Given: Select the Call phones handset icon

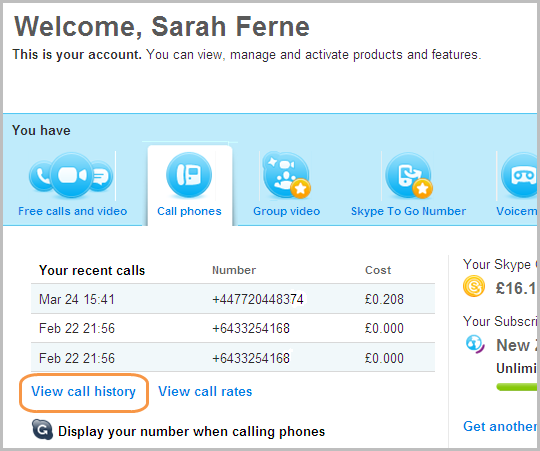Looking at the screenshot, I should pos(189,175).
